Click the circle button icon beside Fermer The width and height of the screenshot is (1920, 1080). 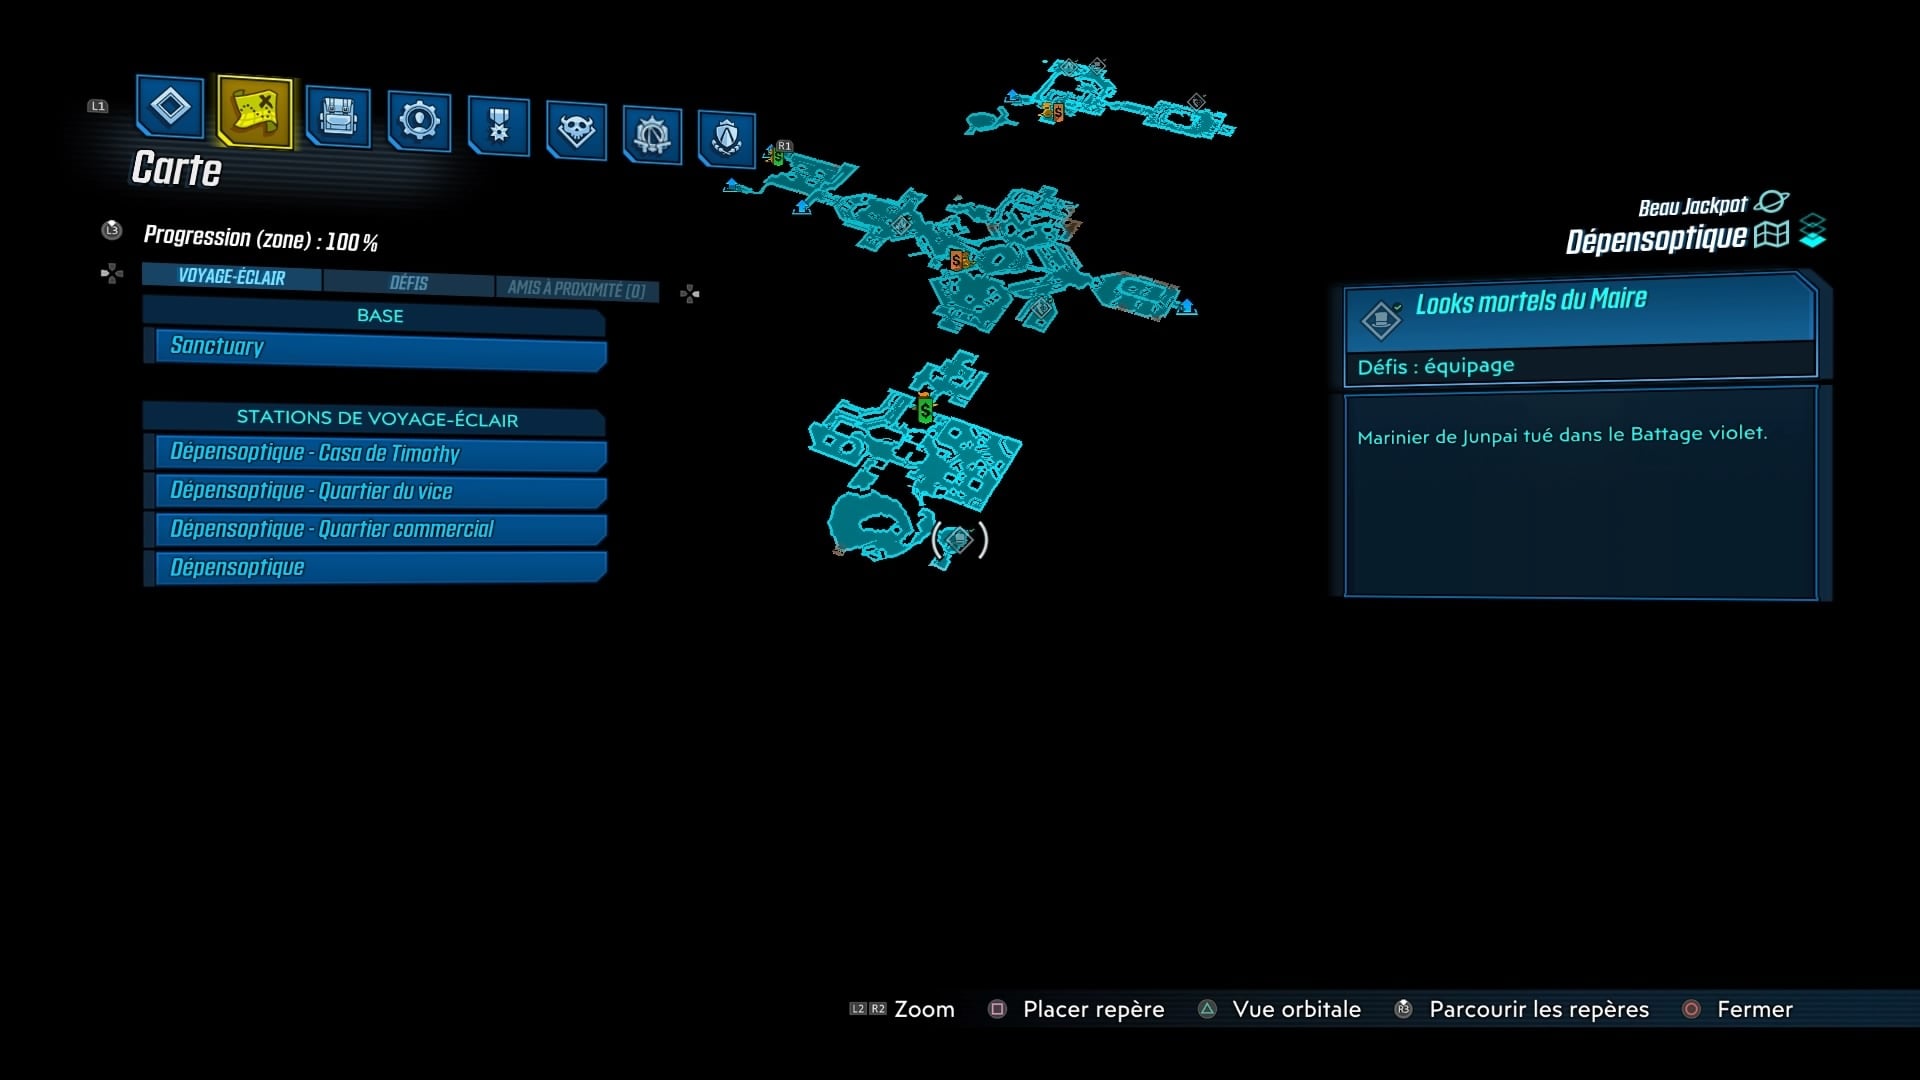pyautogui.click(x=1691, y=1009)
